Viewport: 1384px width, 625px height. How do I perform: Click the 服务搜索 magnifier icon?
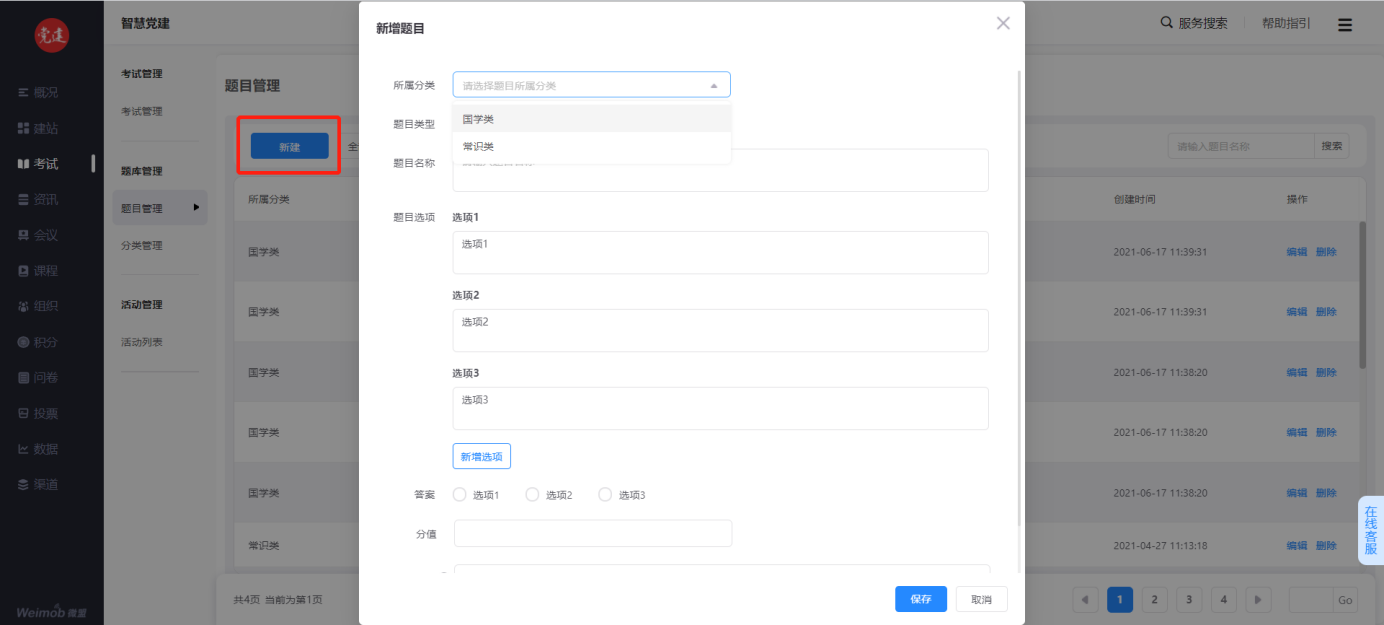tap(1167, 23)
